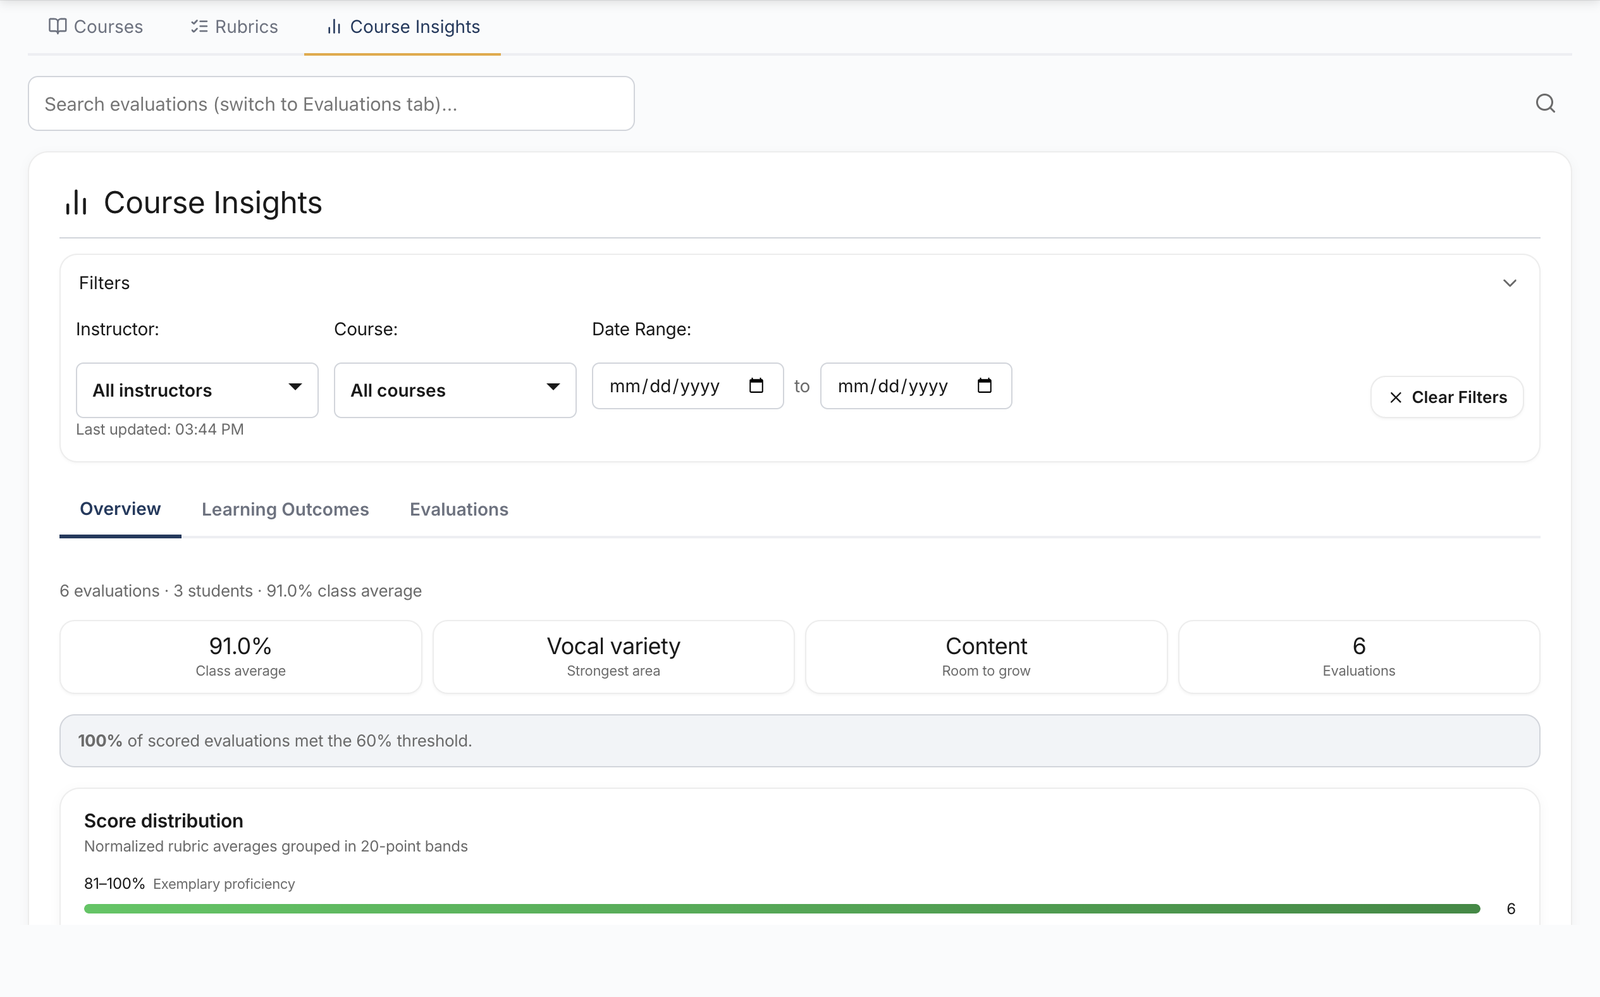The height and width of the screenshot is (997, 1600).
Task: Click the evaluations students class average summary line
Action: (241, 591)
